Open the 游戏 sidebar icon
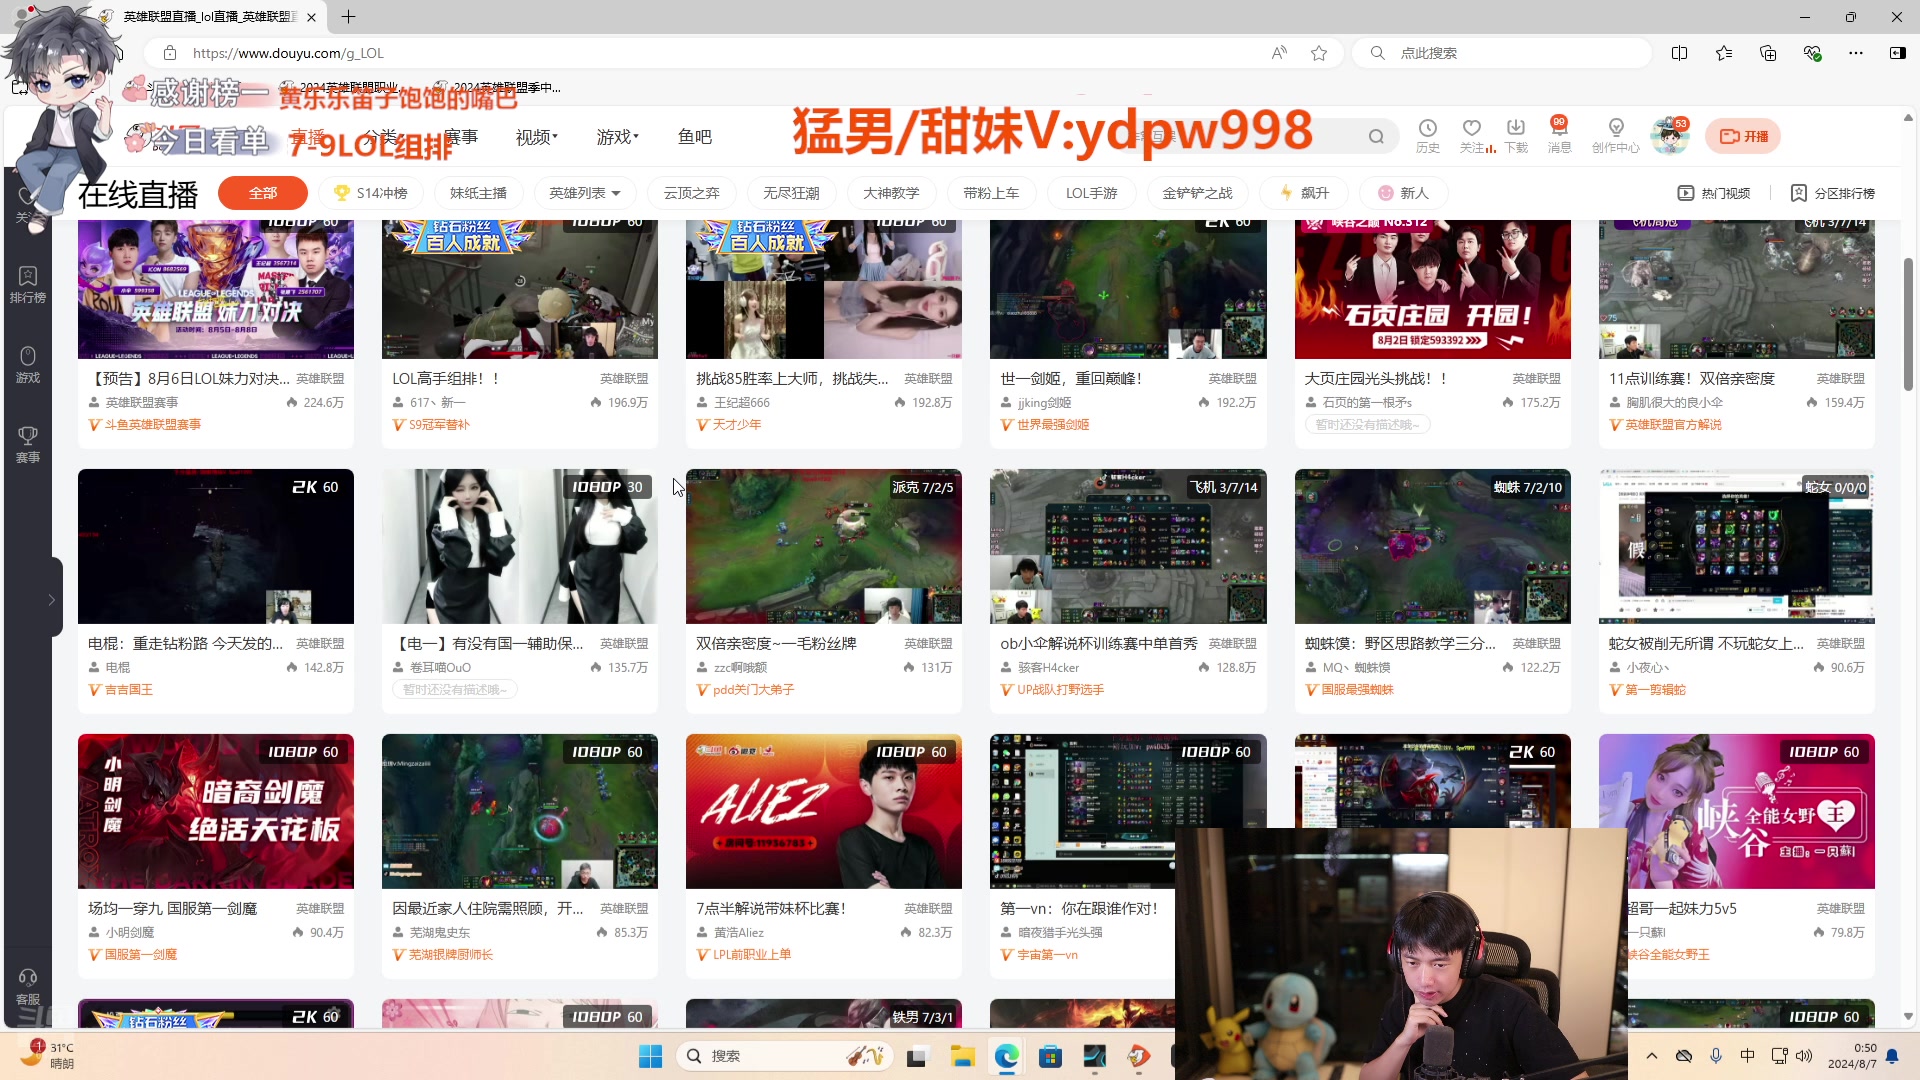This screenshot has height=1080, width=1920. pos(27,365)
